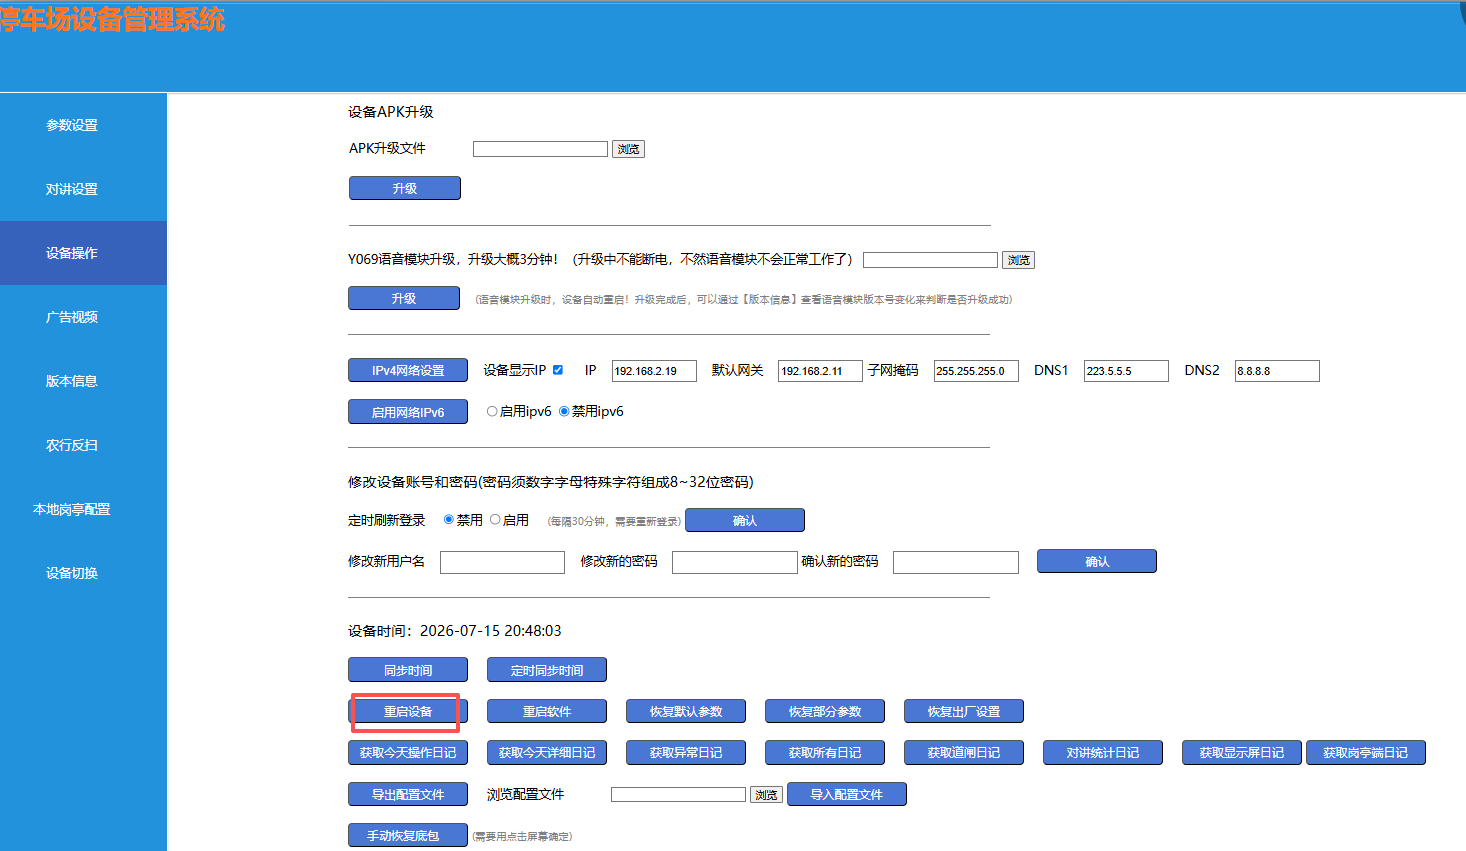The width and height of the screenshot is (1466, 851).
Task: Click 恢复出厂设置 button
Action: tap(964, 712)
